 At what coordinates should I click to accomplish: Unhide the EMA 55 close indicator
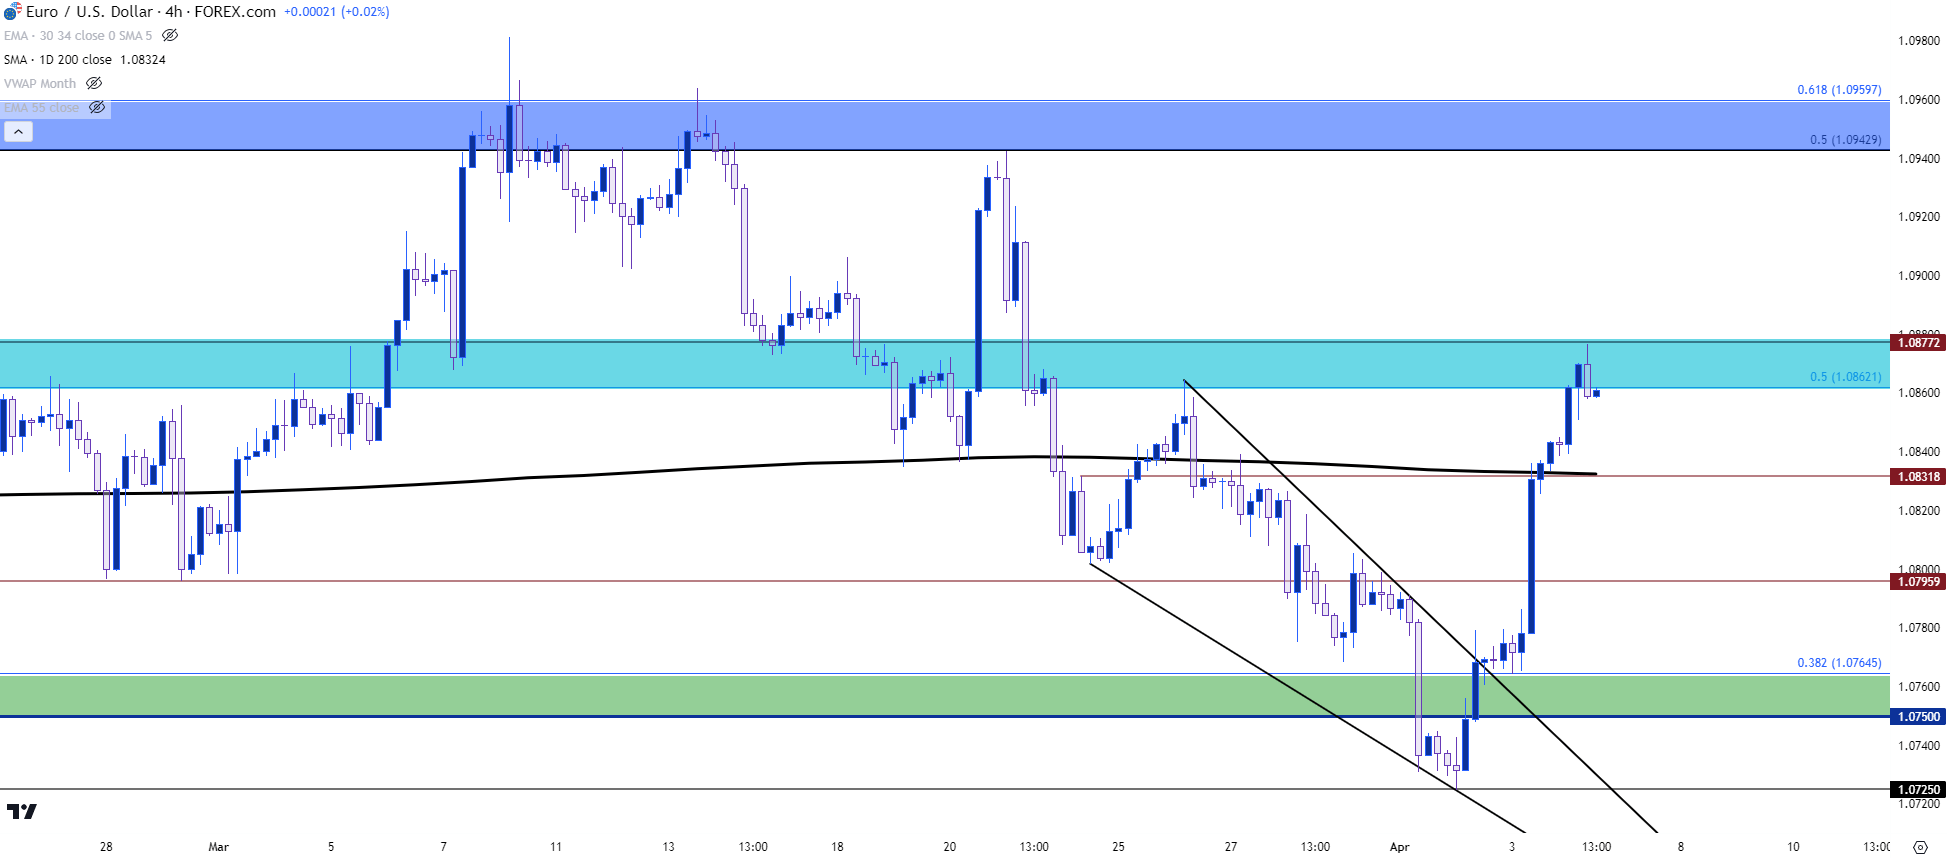click(97, 107)
